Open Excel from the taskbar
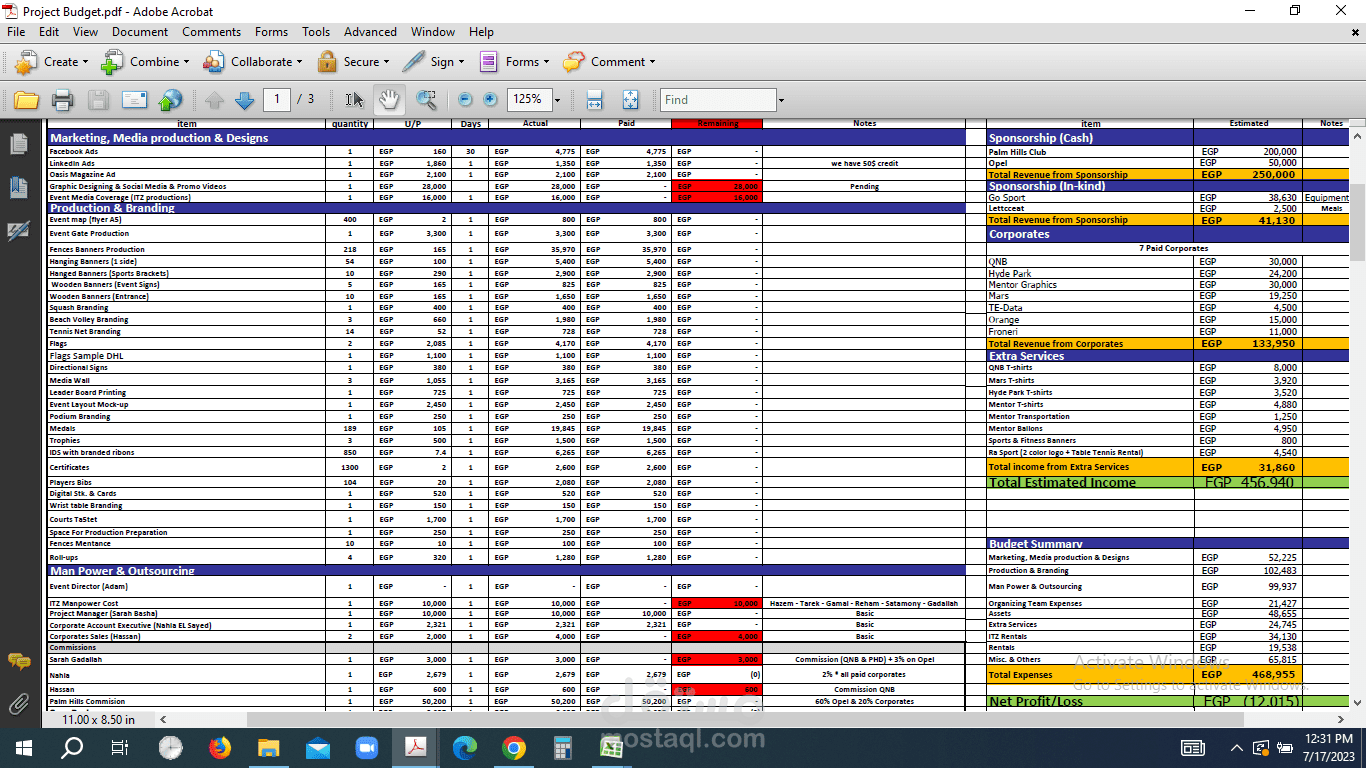Image resolution: width=1366 pixels, height=768 pixels. pyautogui.click(x=612, y=747)
